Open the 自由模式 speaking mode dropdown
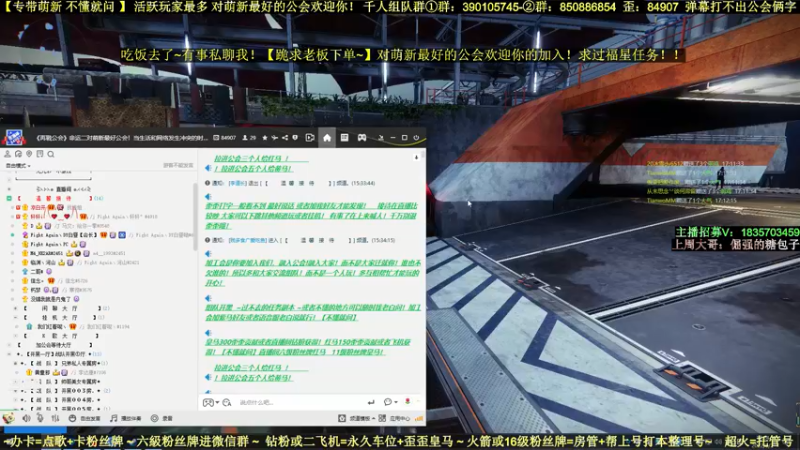 tap(18, 165)
